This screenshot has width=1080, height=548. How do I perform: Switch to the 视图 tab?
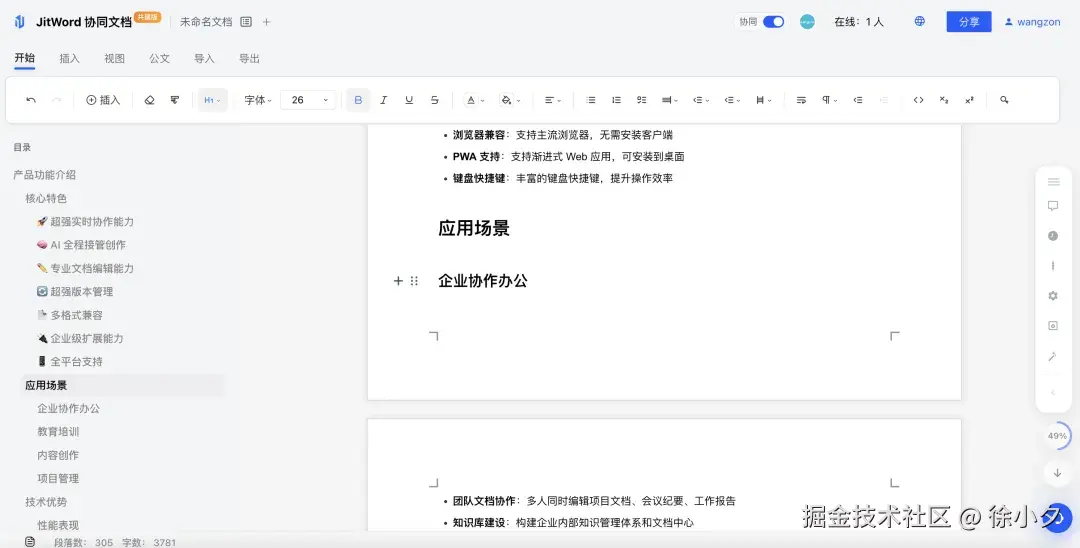[114, 59]
